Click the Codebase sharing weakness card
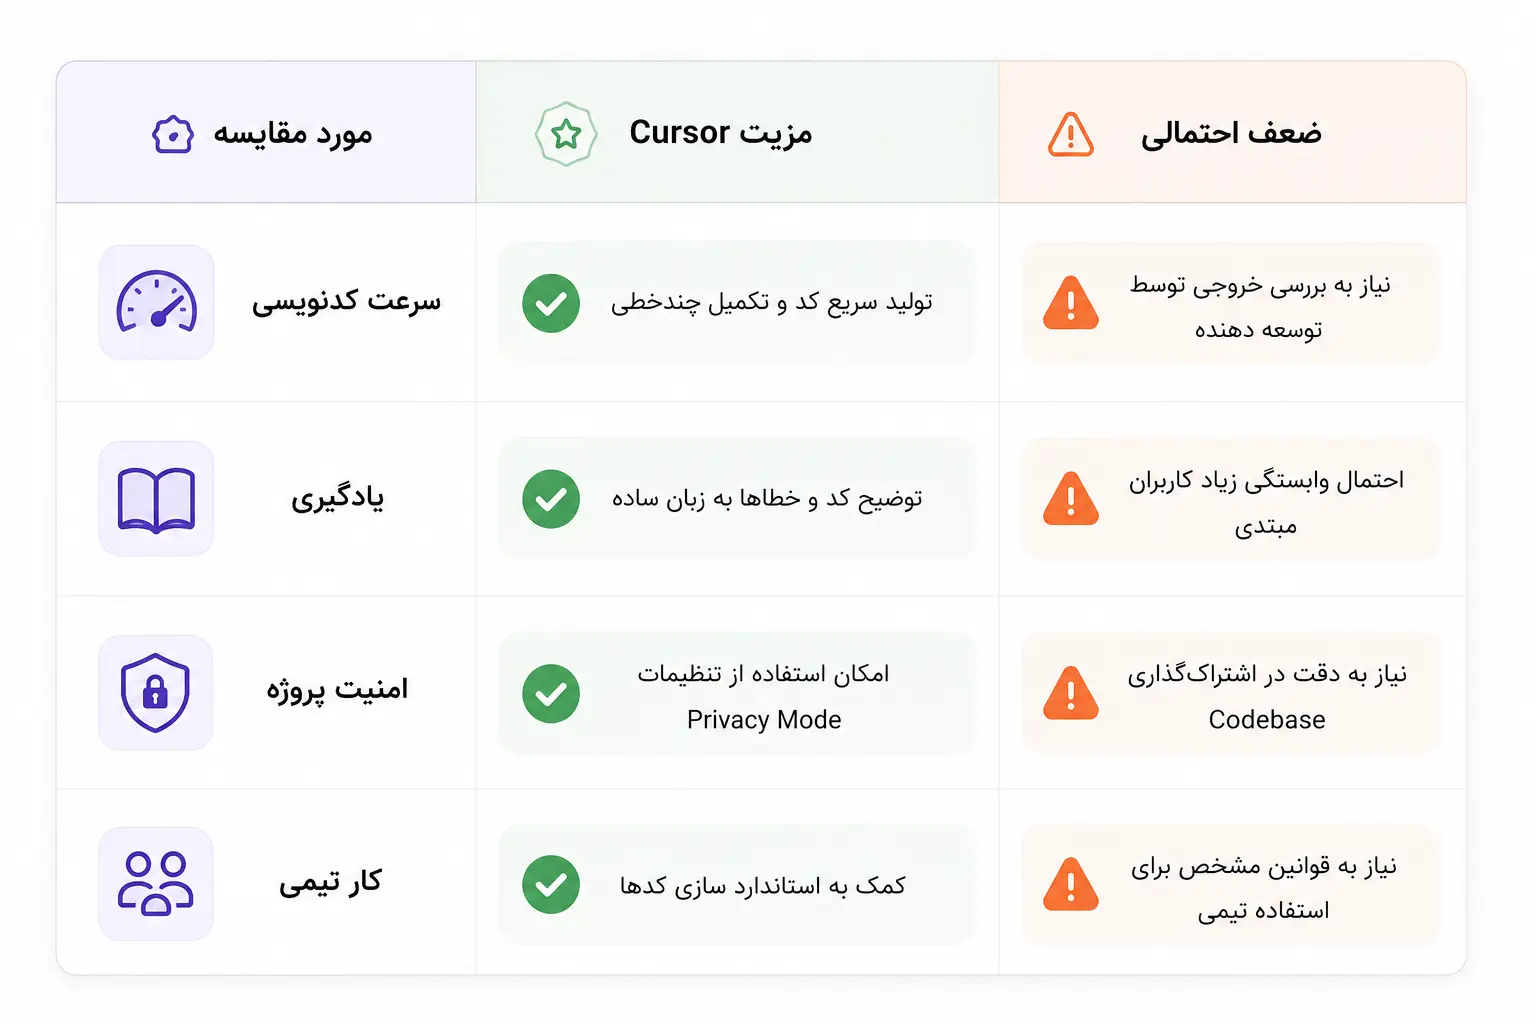Screen dimensions: 1536x1024 coord(1230,693)
